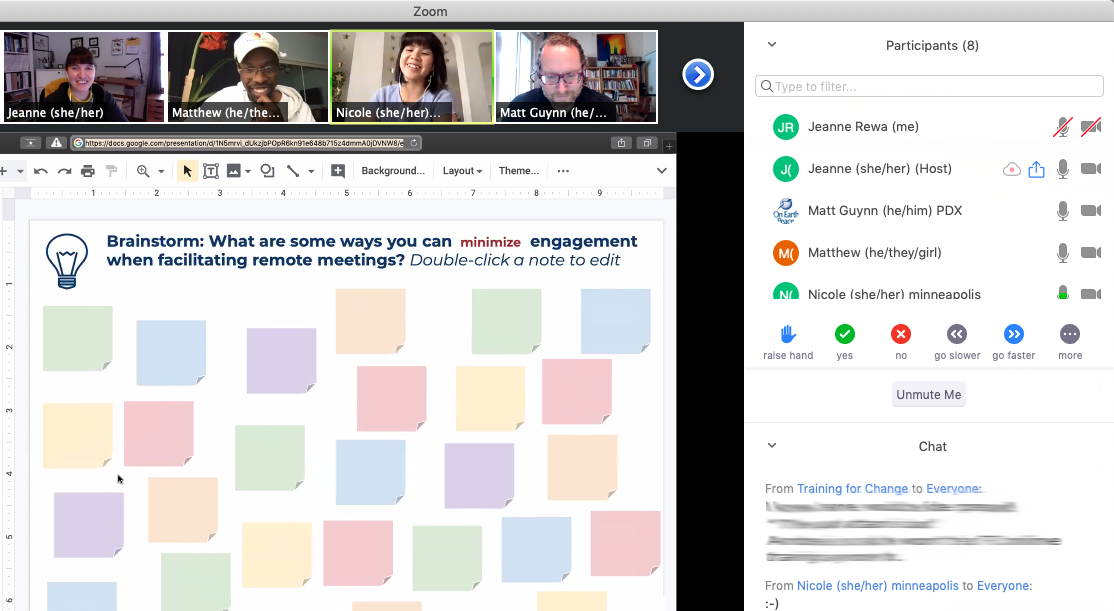
Task: Click the "Double-click a note to edit" text
Action: [x=515, y=260]
